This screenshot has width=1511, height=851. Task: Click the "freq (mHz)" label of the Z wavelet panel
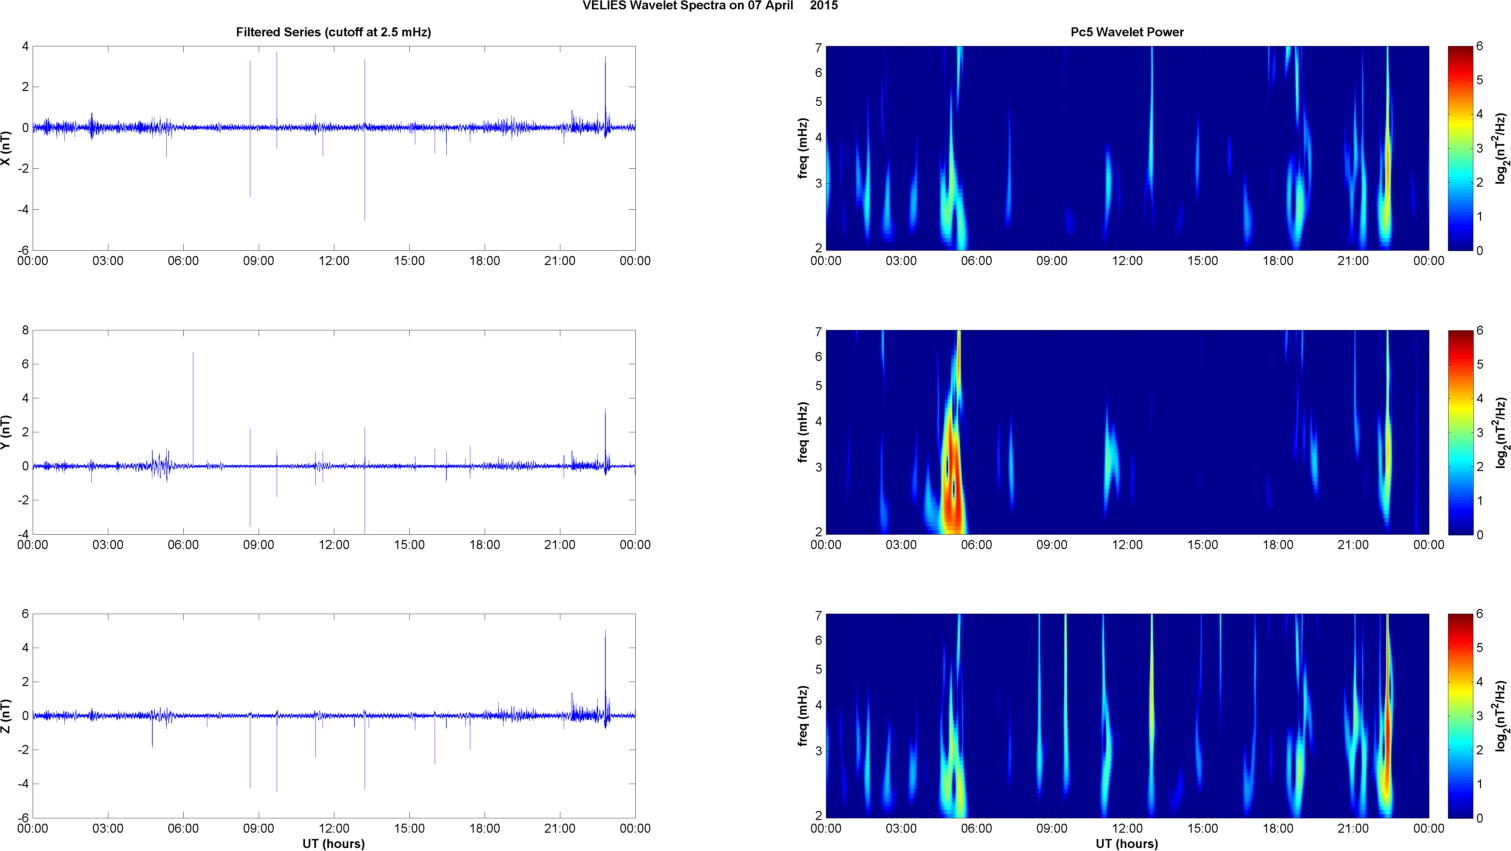(803, 716)
